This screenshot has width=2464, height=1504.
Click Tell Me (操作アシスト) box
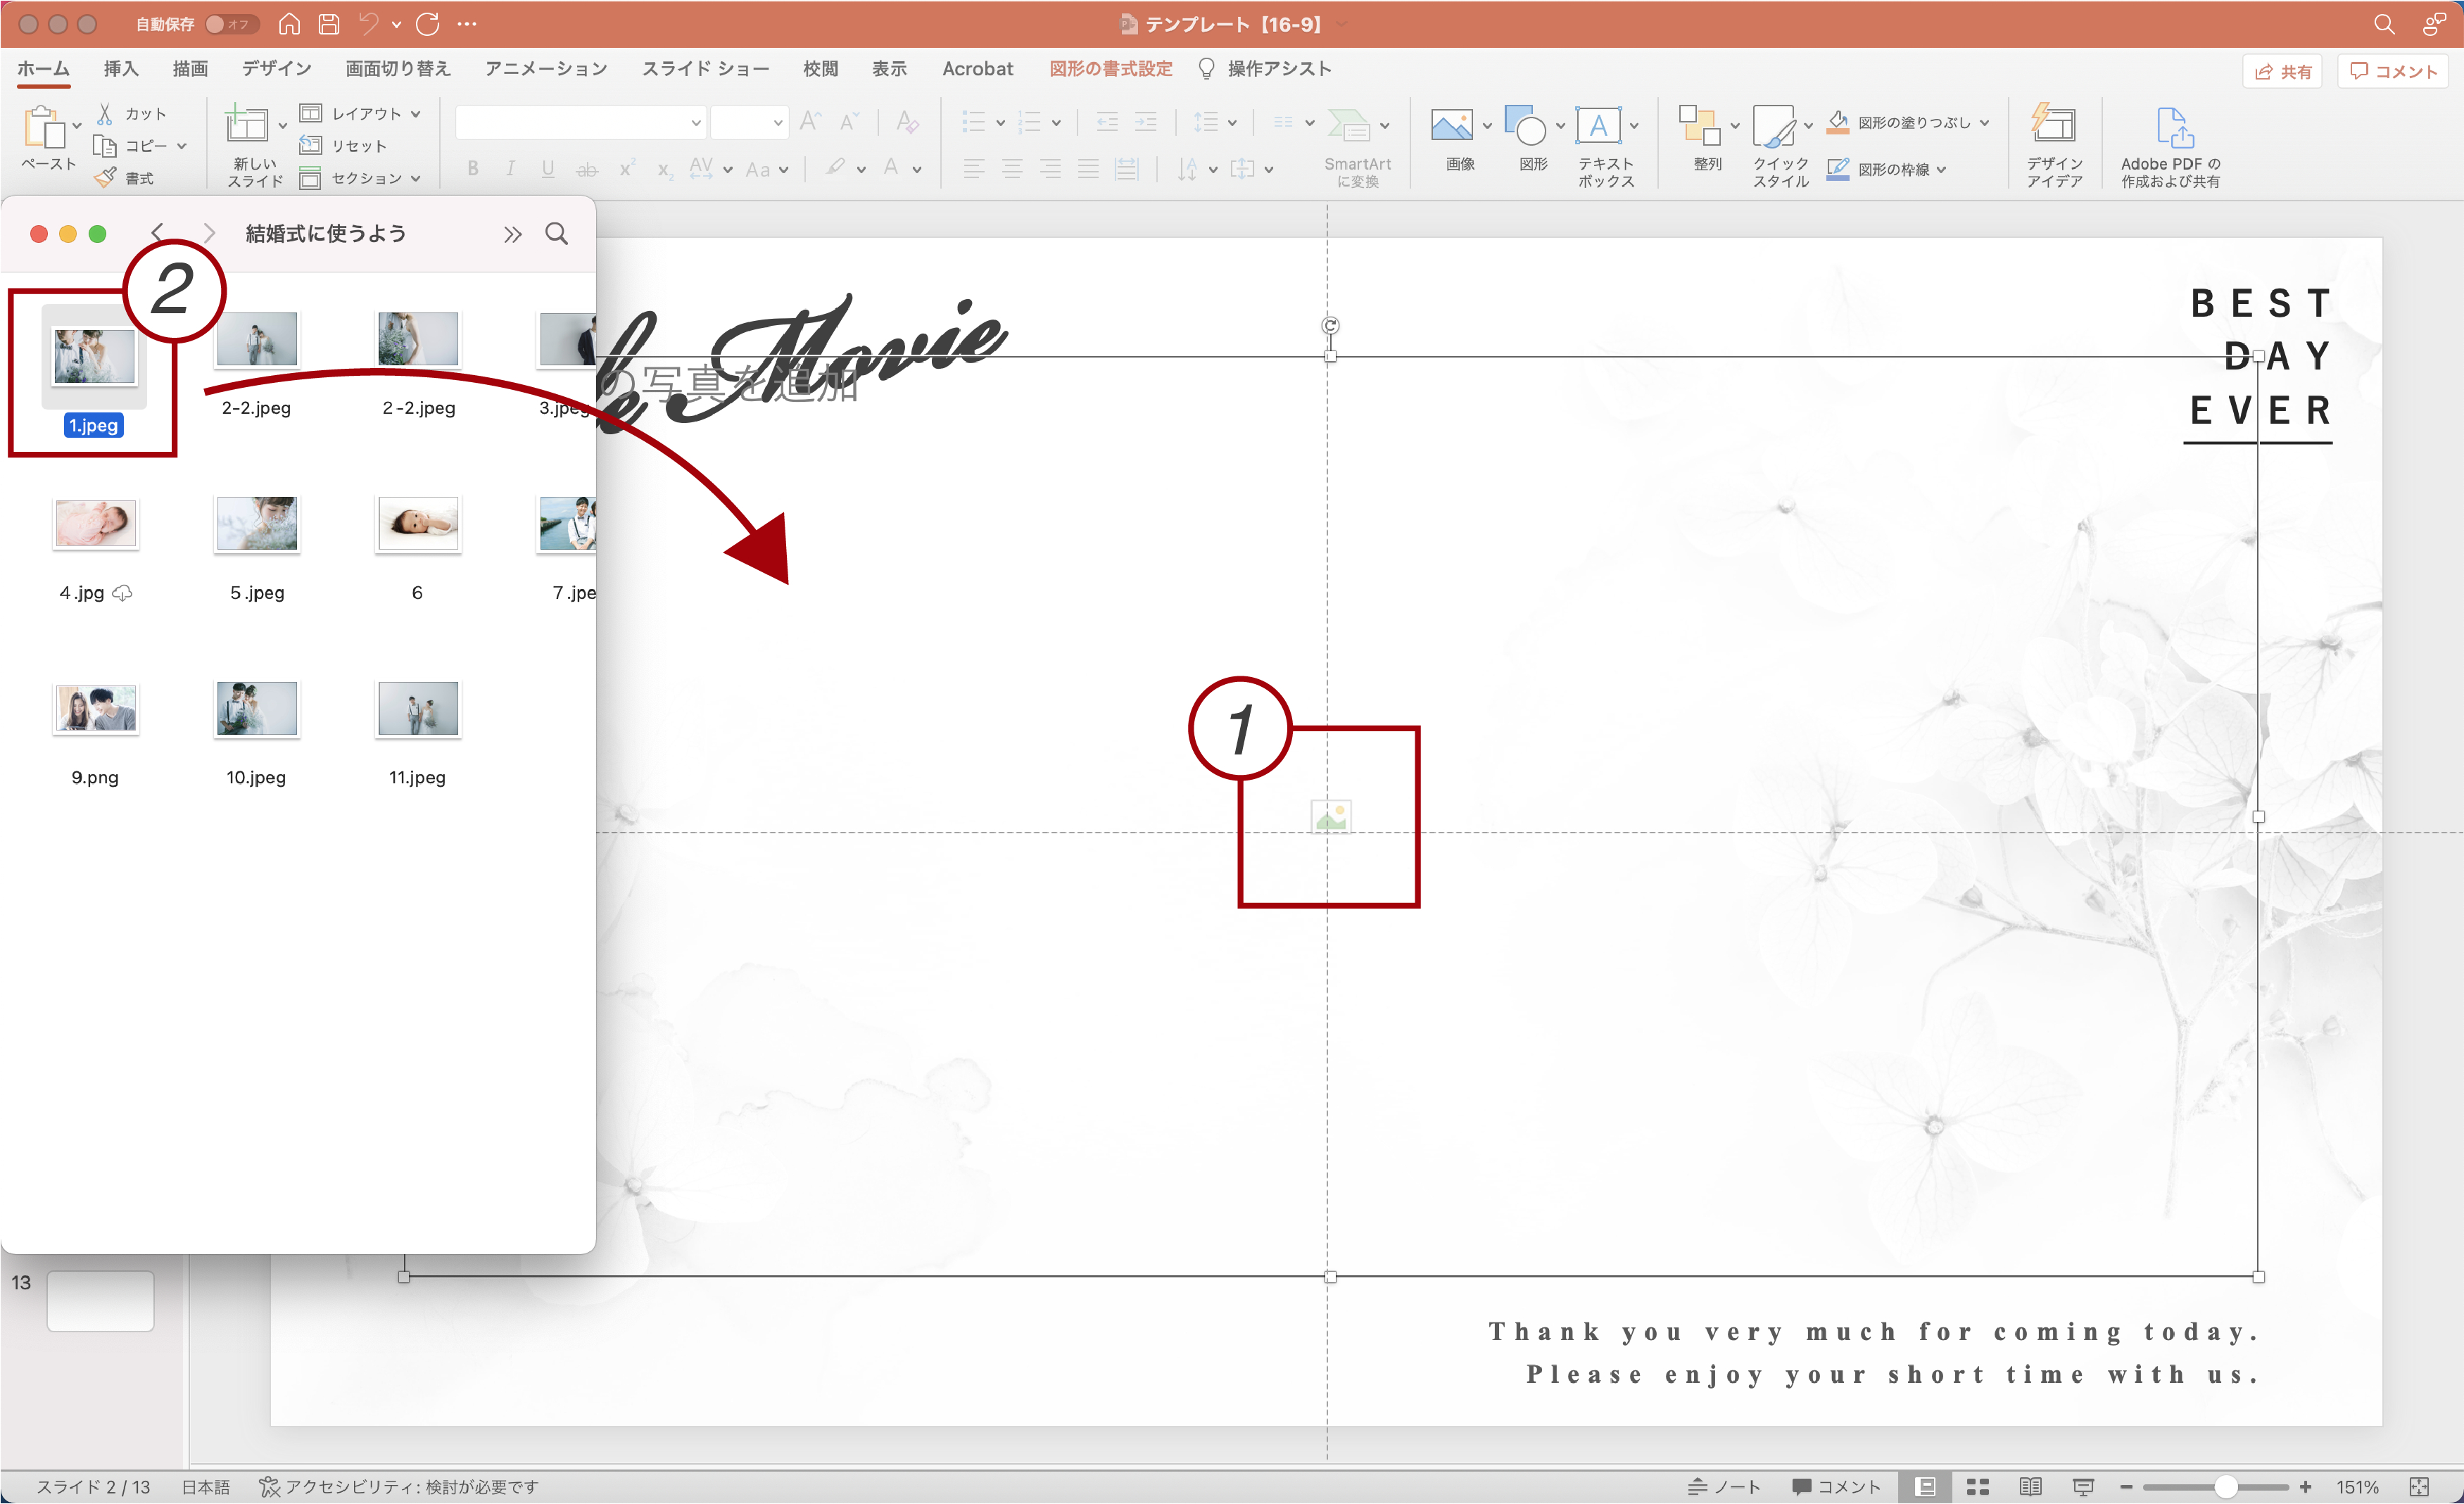click(x=1265, y=68)
